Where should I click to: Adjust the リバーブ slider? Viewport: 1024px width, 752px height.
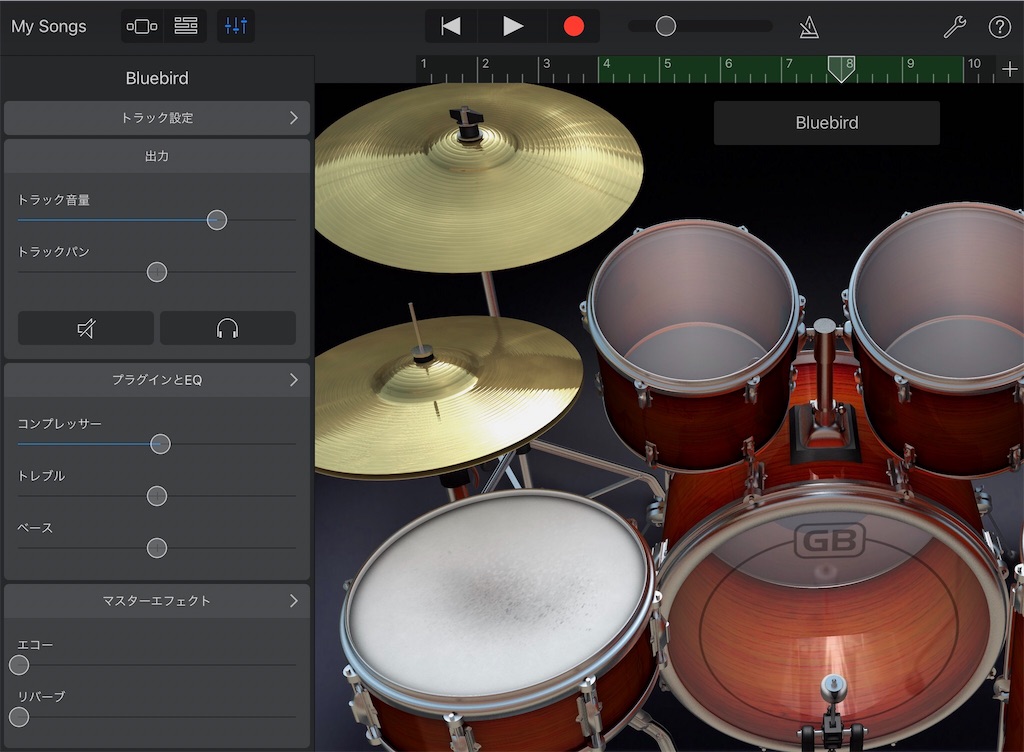(19, 717)
